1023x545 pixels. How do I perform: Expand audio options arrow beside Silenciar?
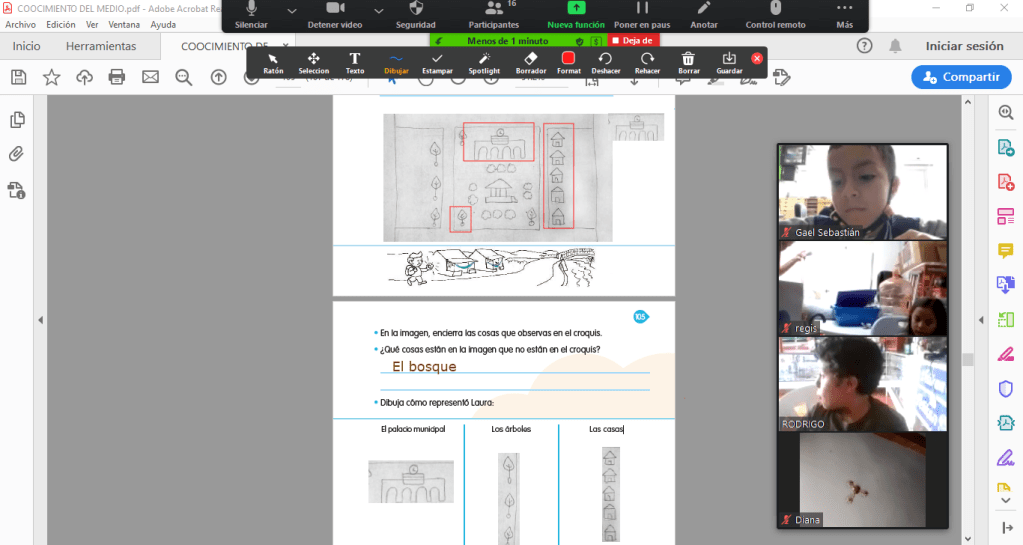click(292, 9)
